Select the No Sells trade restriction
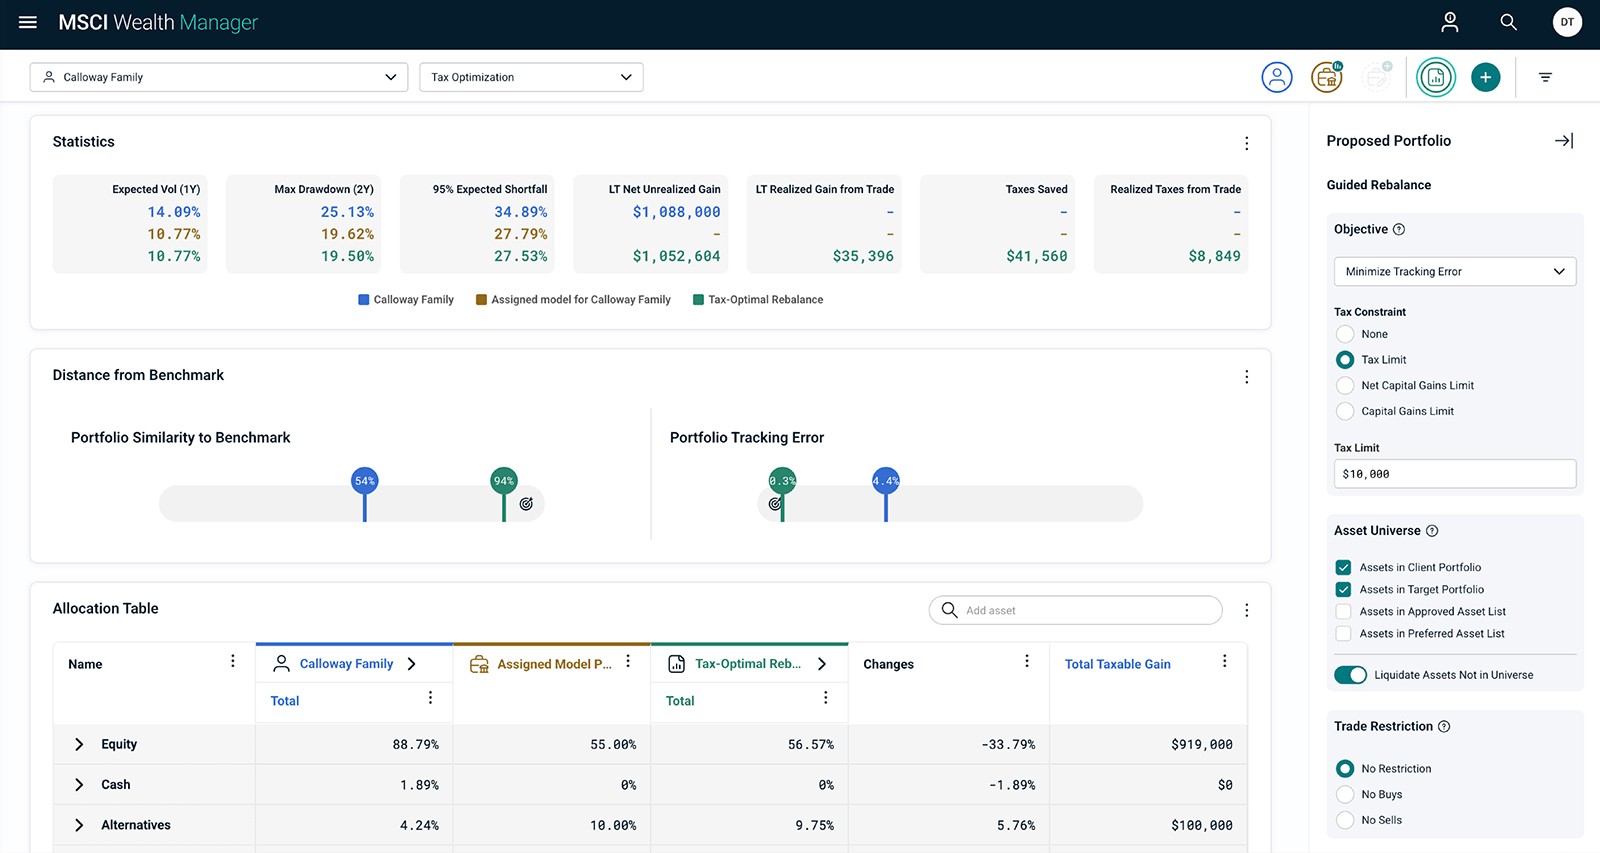 tap(1345, 821)
